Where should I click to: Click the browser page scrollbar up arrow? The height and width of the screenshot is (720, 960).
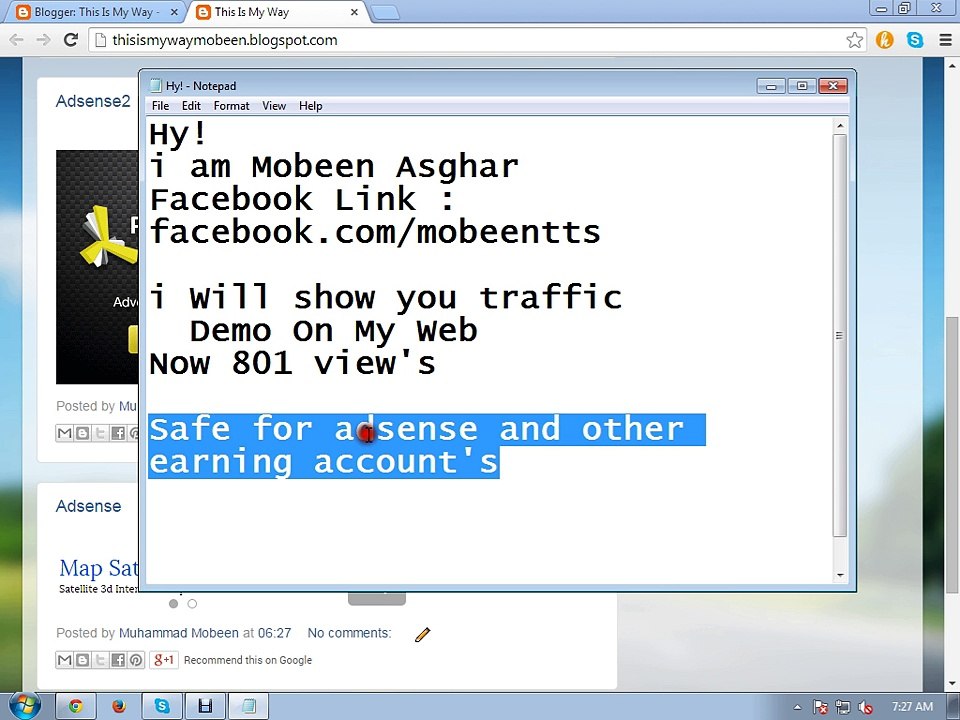pyautogui.click(x=952, y=64)
